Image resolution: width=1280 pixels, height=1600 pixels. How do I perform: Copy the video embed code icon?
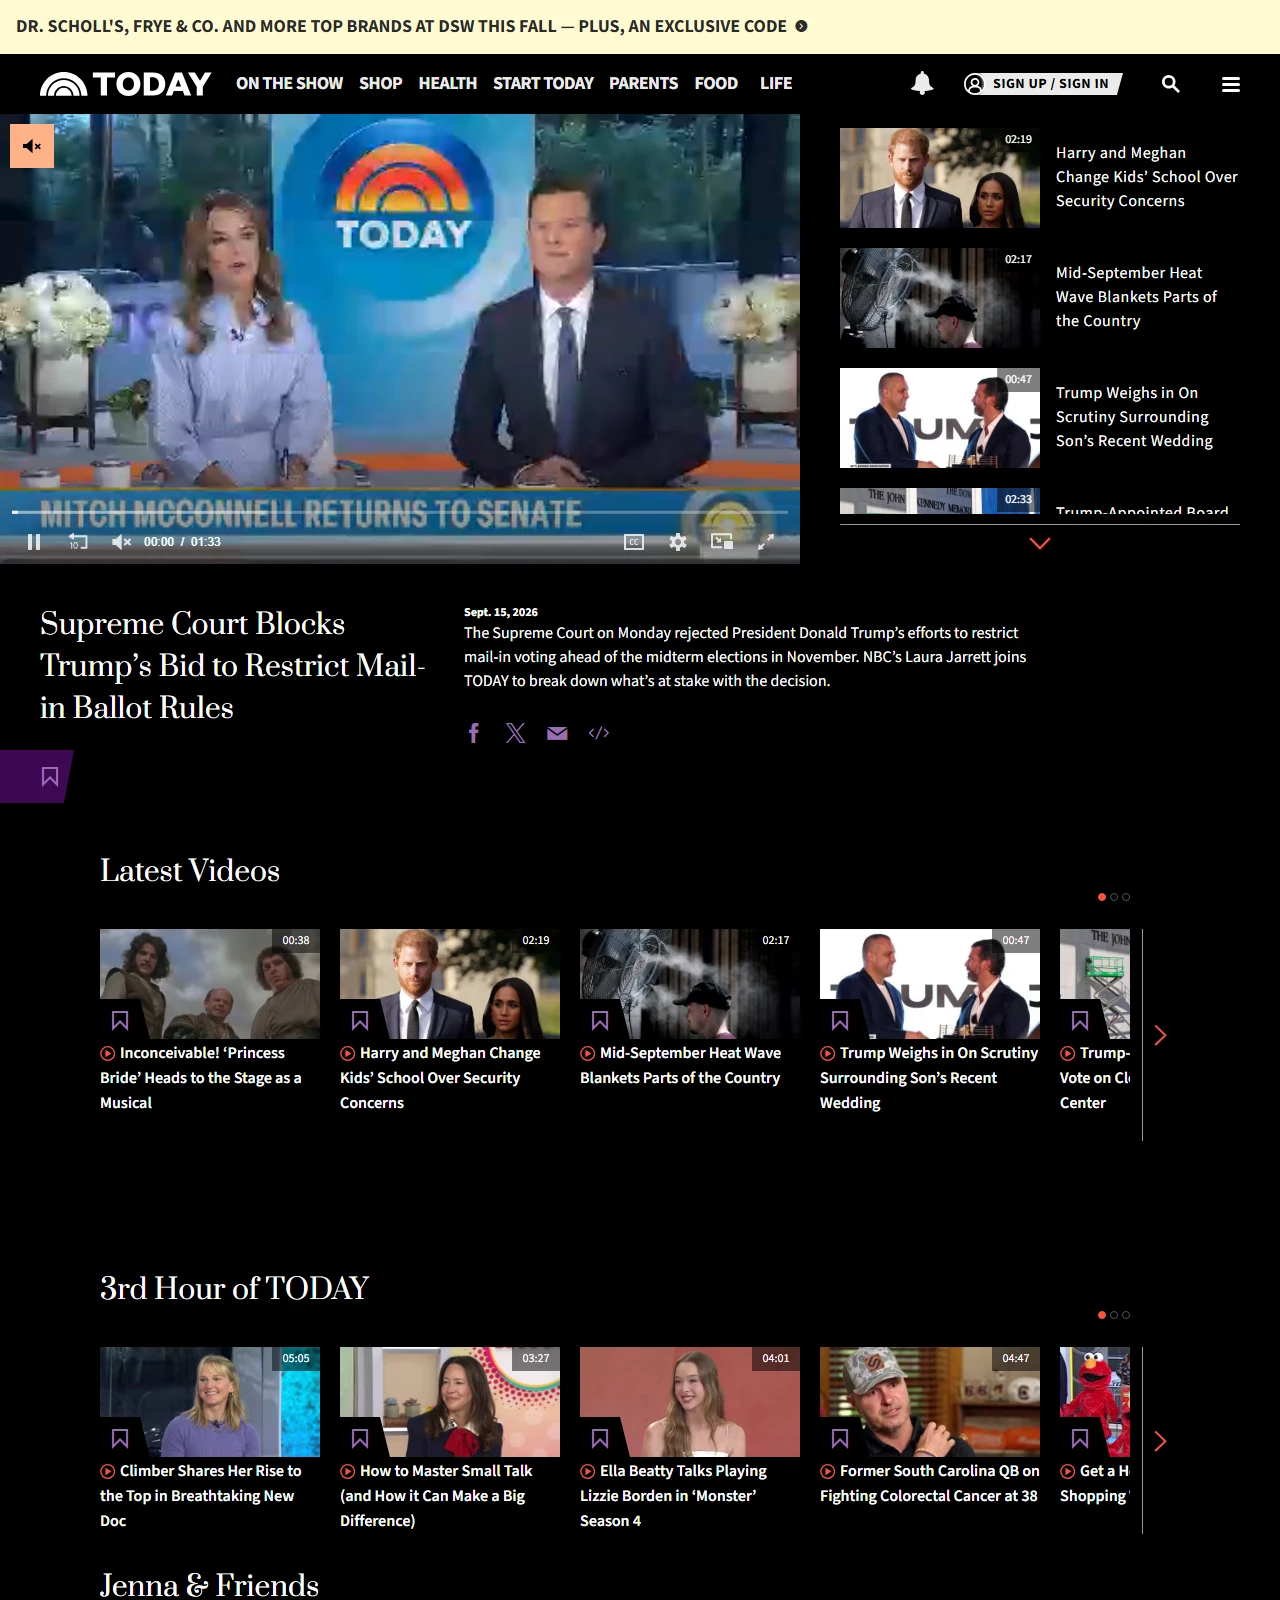click(x=599, y=733)
